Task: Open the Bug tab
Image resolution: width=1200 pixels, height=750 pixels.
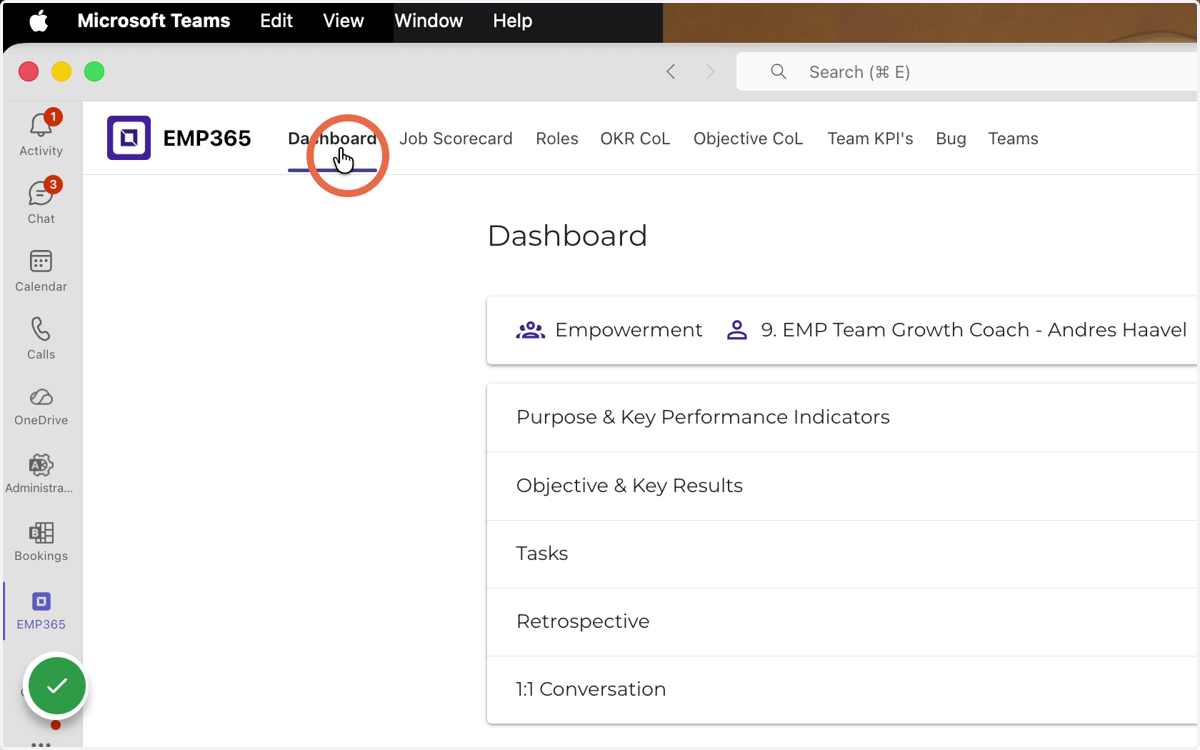Action: pos(951,139)
